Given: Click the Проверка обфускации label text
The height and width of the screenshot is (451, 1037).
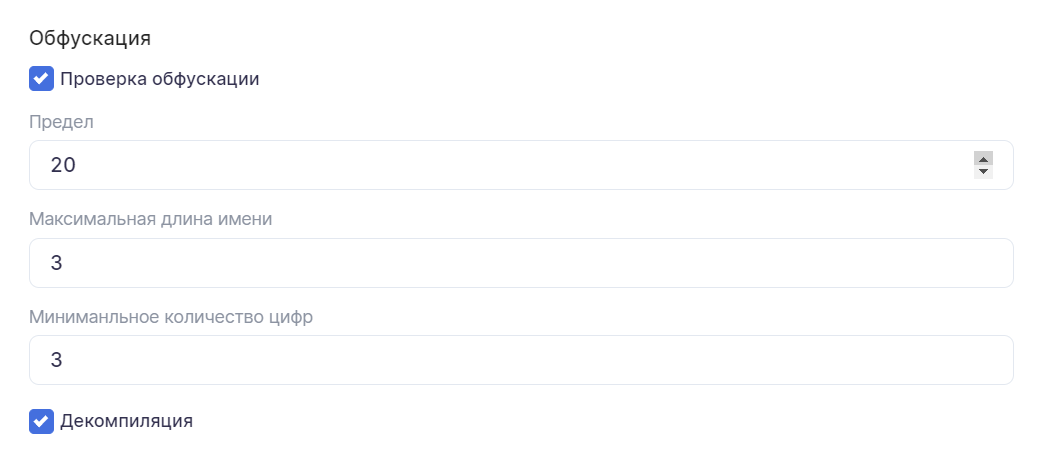Looking at the screenshot, I should [160, 79].
